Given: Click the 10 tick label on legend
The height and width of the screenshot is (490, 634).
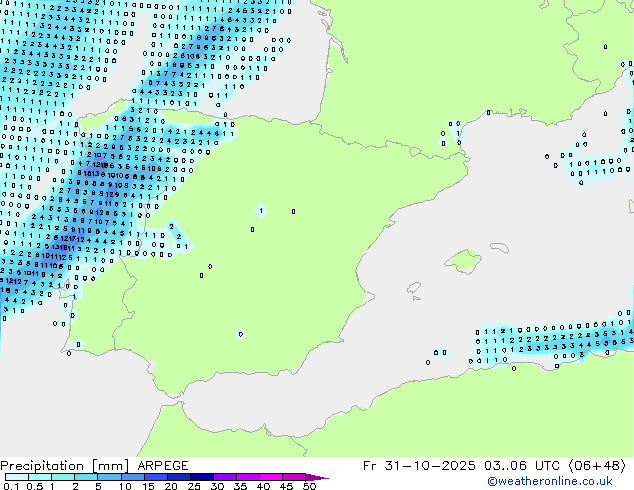Looking at the screenshot, I should [x=123, y=487].
